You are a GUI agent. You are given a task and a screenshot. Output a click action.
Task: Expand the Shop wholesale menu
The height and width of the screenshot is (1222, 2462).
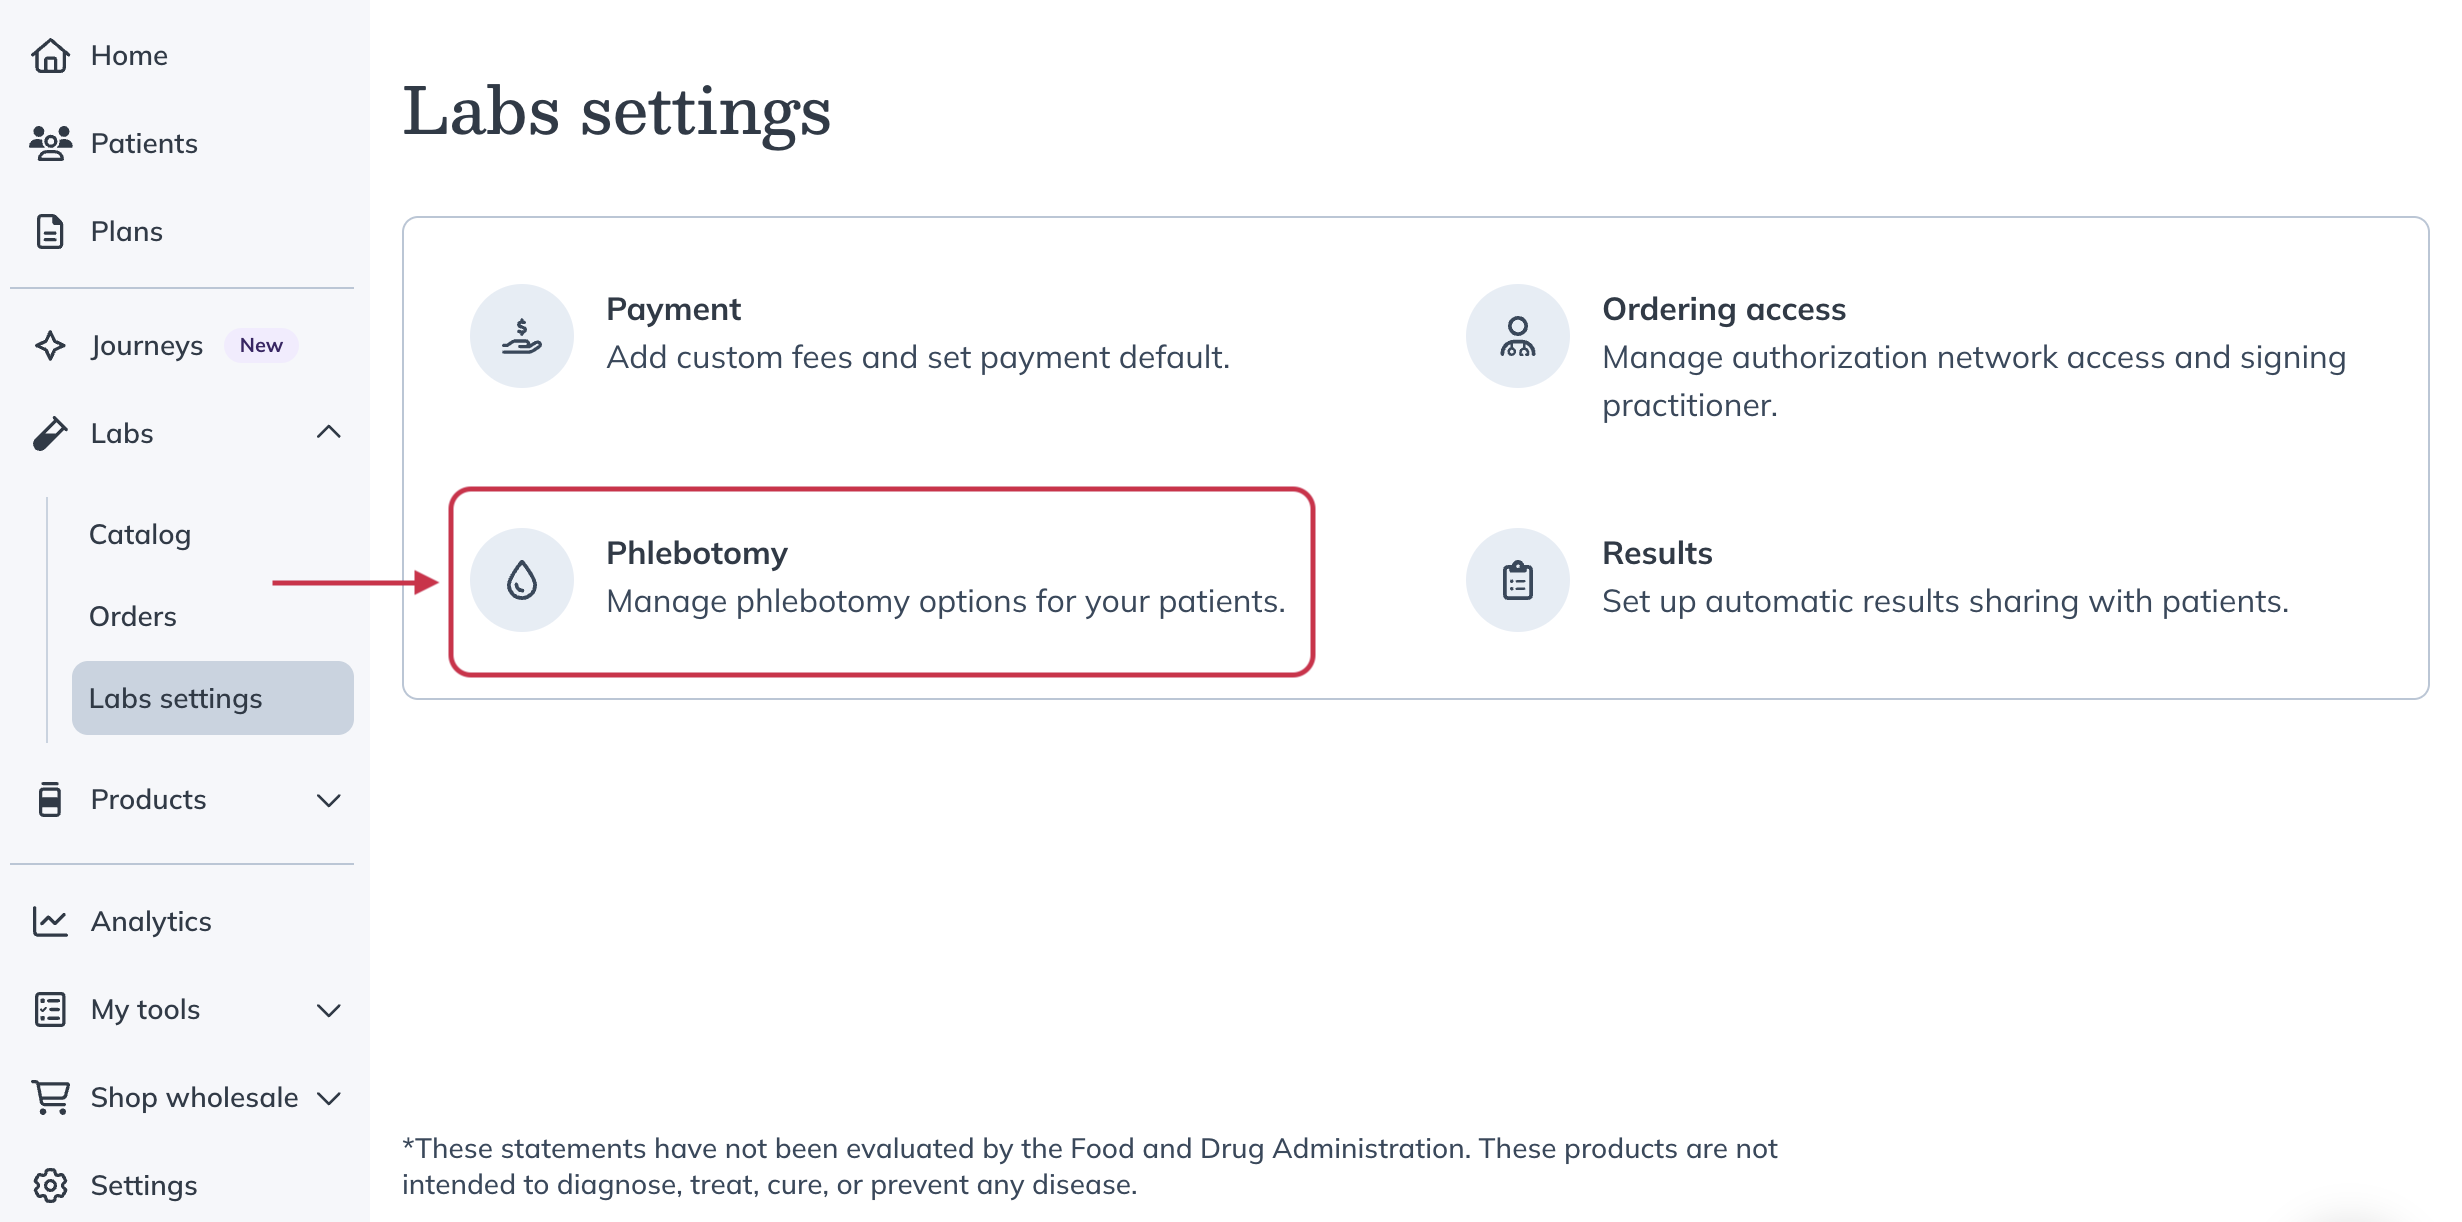tap(330, 1097)
